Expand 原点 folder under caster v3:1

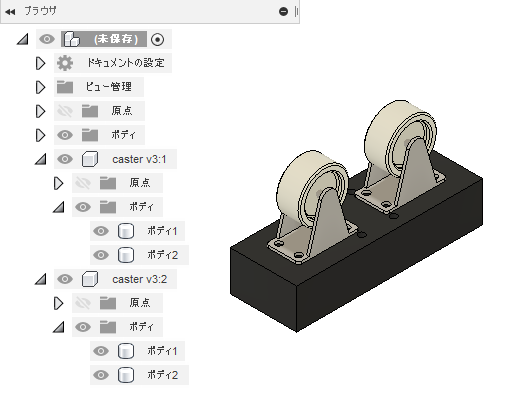point(58,183)
